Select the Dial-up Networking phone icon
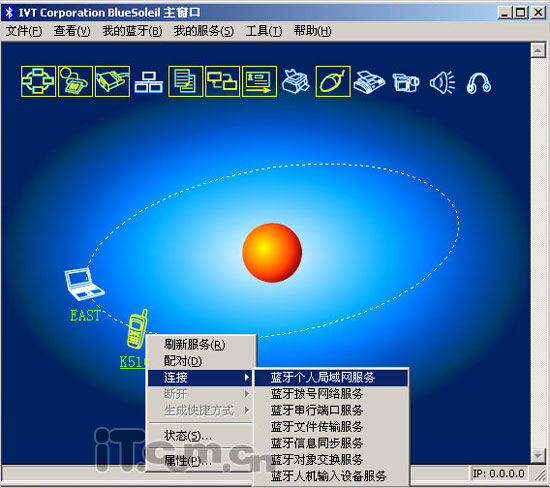The height and width of the screenshot is (488, 550). (75, 81)
